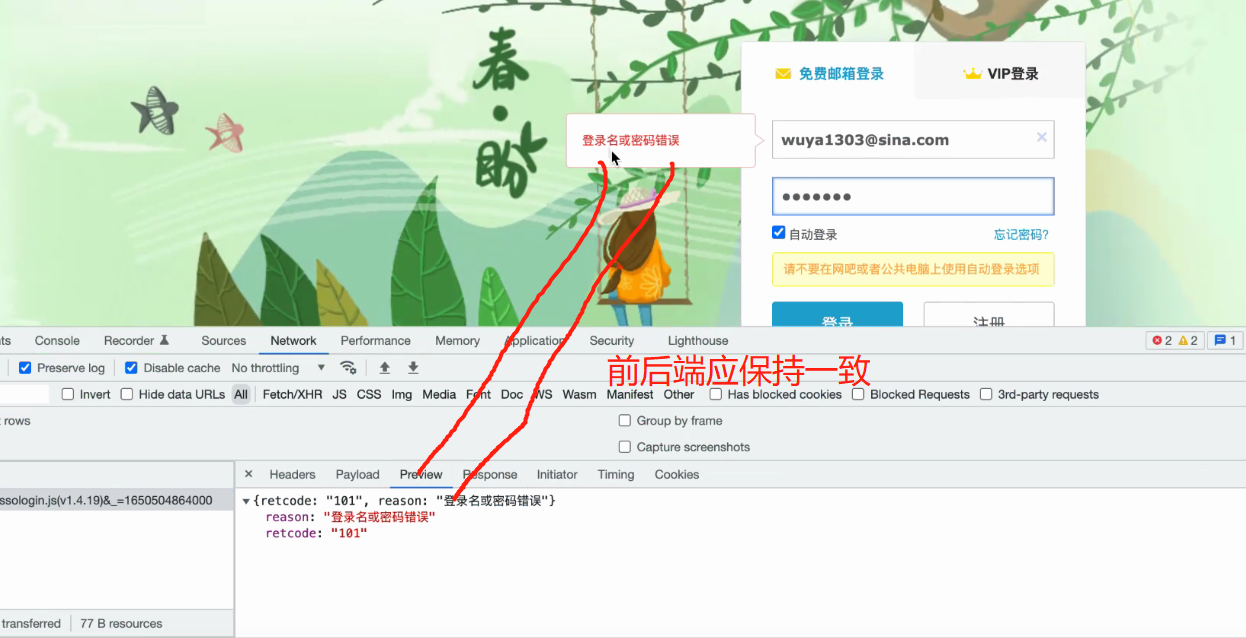Enable the Hide data URLs checkbox

(127, 394)
